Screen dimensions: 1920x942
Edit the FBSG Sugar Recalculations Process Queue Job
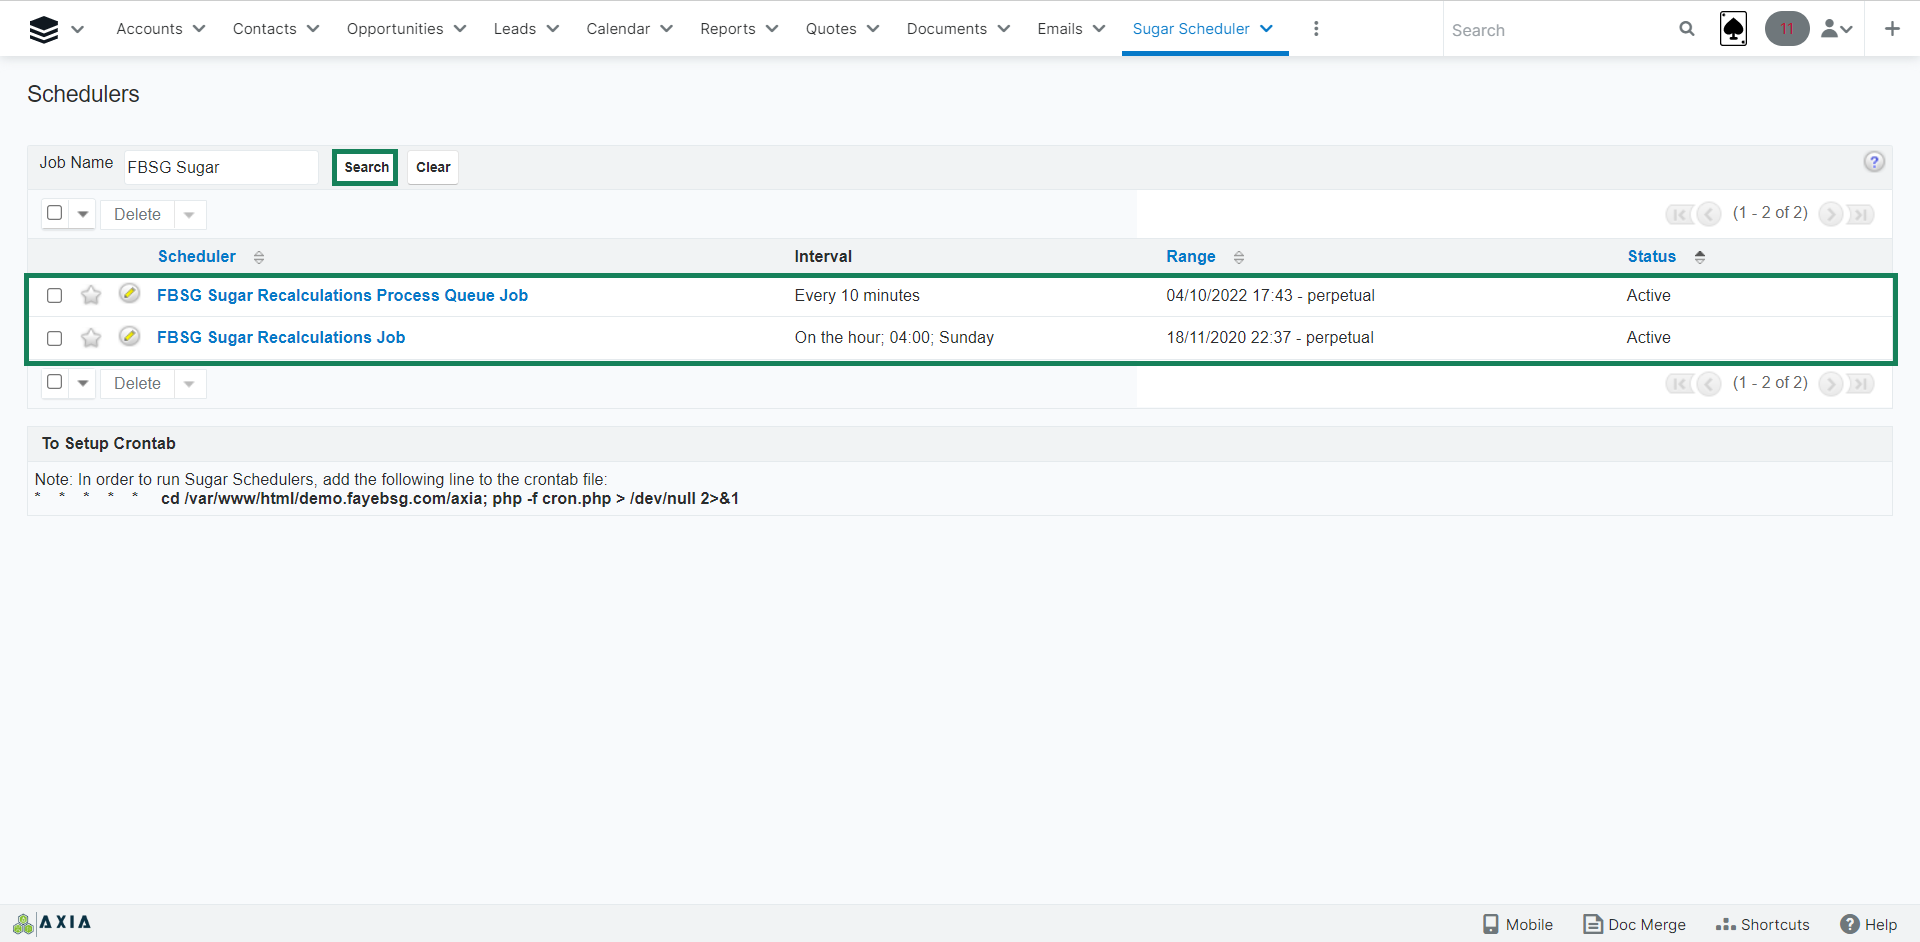[129, 294]
